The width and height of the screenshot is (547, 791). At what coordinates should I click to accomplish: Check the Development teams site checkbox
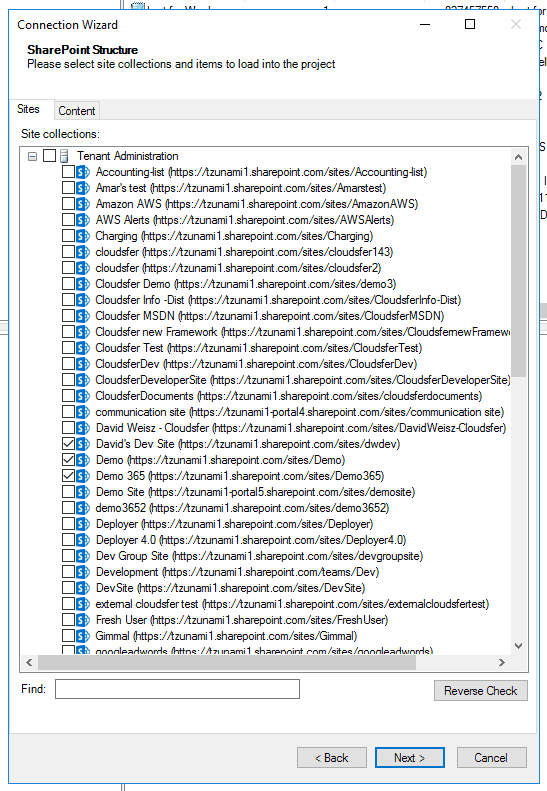coord(68,572)
